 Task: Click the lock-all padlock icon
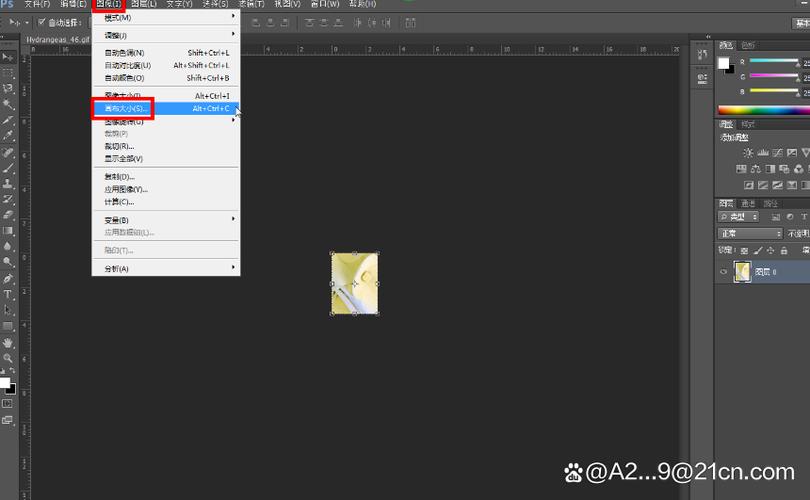pyautogui.click(x=784, y=251)
